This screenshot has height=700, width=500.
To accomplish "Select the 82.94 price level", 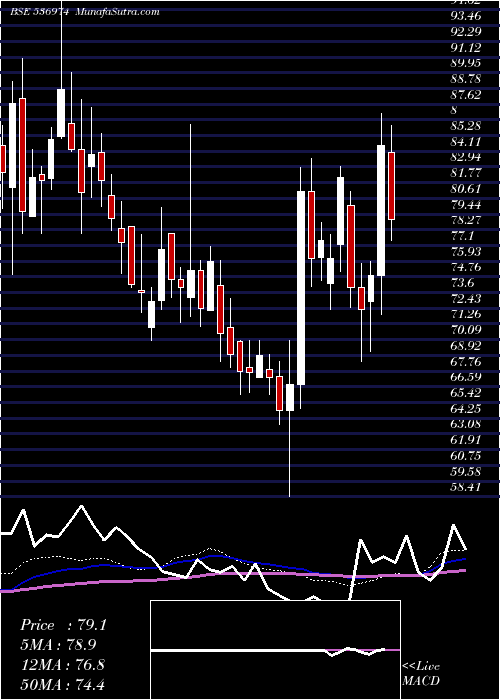I will pos(466,157).
